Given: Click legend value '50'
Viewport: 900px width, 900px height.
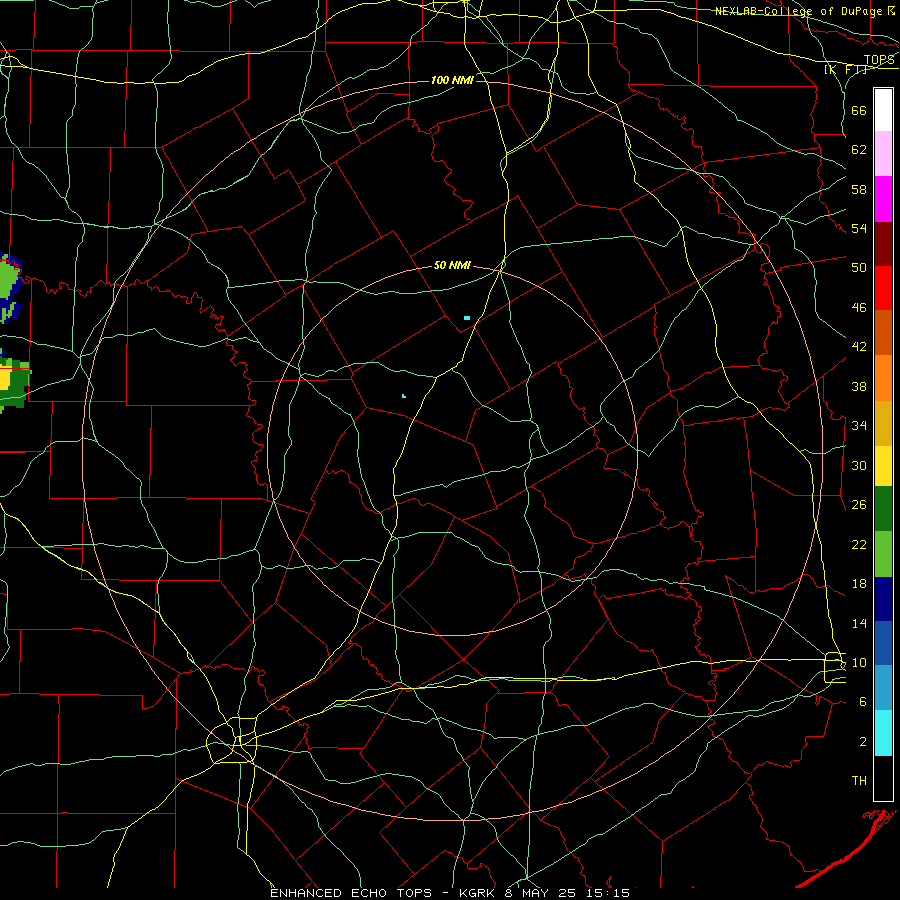Looking at the screenshot, I should pyautogui.click(x=859, y=268).
